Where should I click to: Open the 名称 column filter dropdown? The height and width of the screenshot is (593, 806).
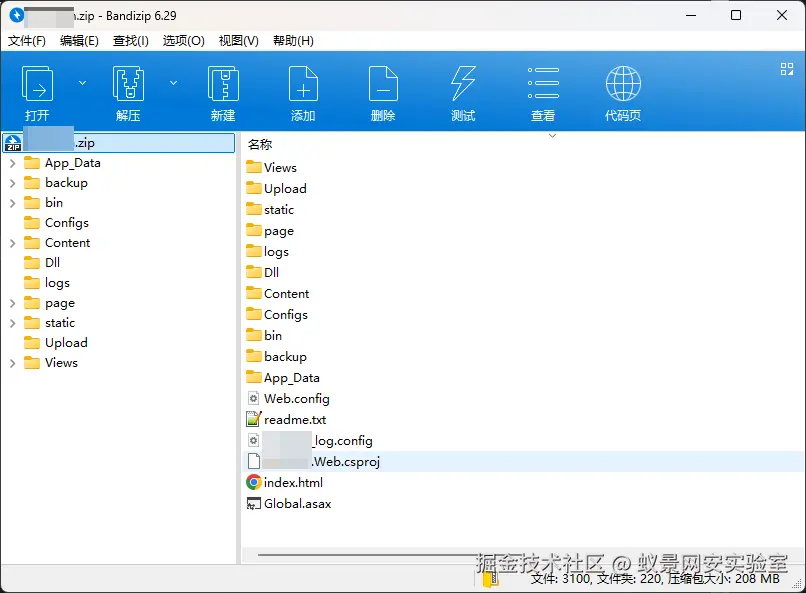[552, 133]
